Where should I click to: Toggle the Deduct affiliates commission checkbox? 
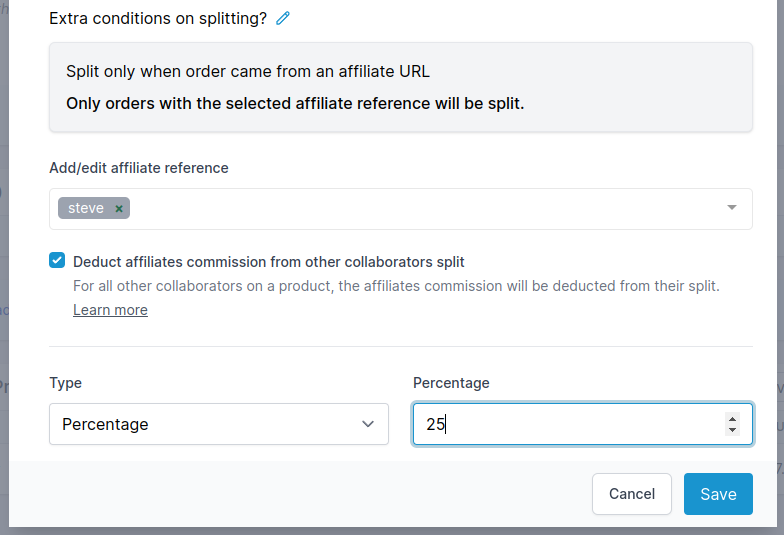(57, 261)
